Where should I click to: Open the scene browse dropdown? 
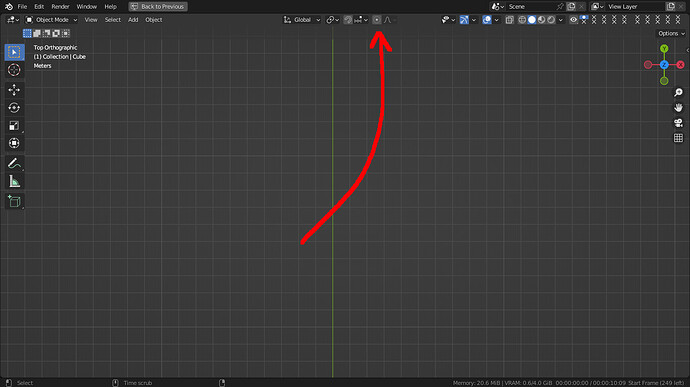[x=498, y=7]
